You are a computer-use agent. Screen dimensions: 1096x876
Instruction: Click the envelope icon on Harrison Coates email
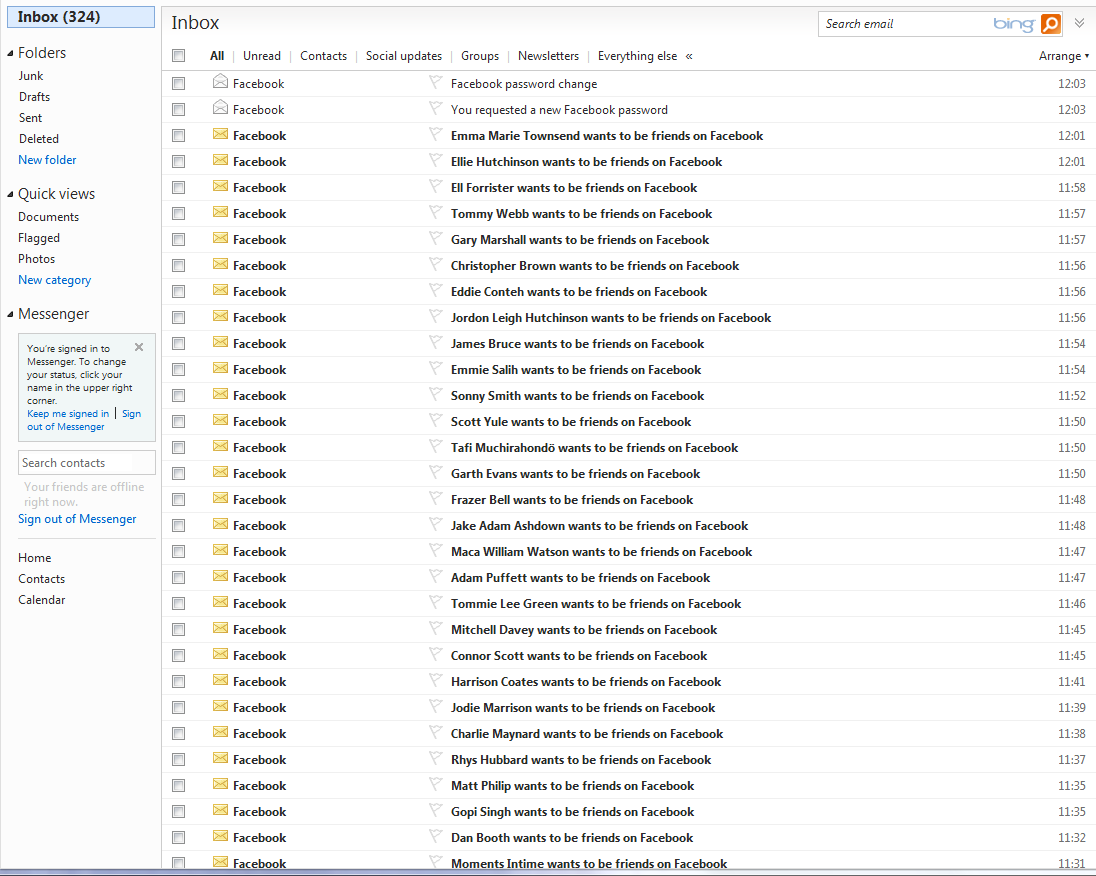click(x=220, y=681)
